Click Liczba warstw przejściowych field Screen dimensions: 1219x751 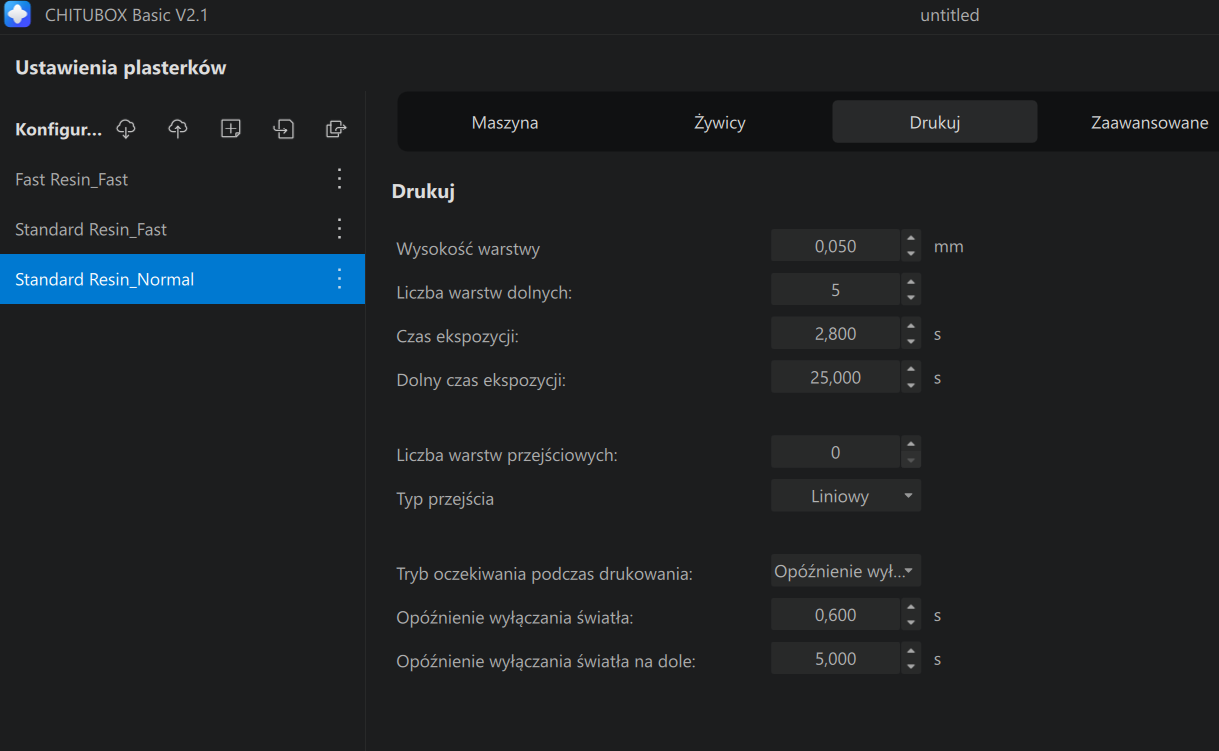coord(836,452)
